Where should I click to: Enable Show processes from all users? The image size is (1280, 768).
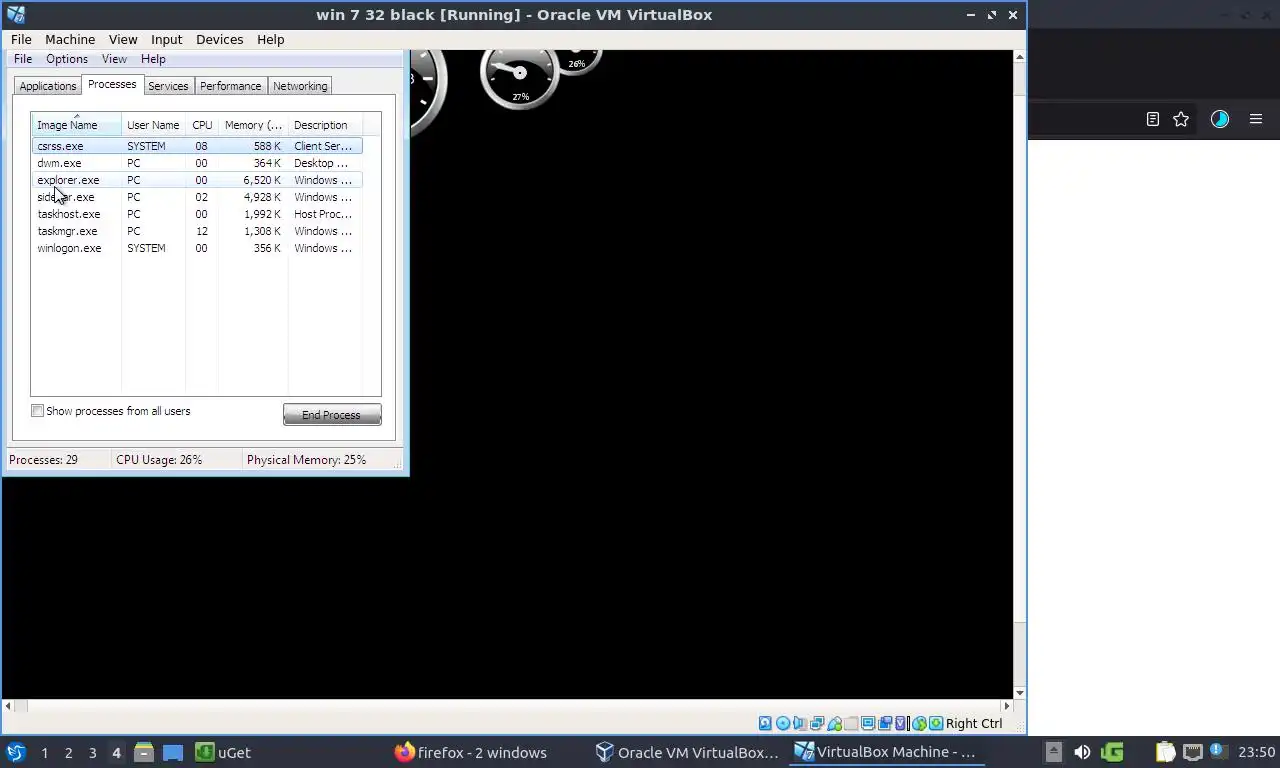37,411
